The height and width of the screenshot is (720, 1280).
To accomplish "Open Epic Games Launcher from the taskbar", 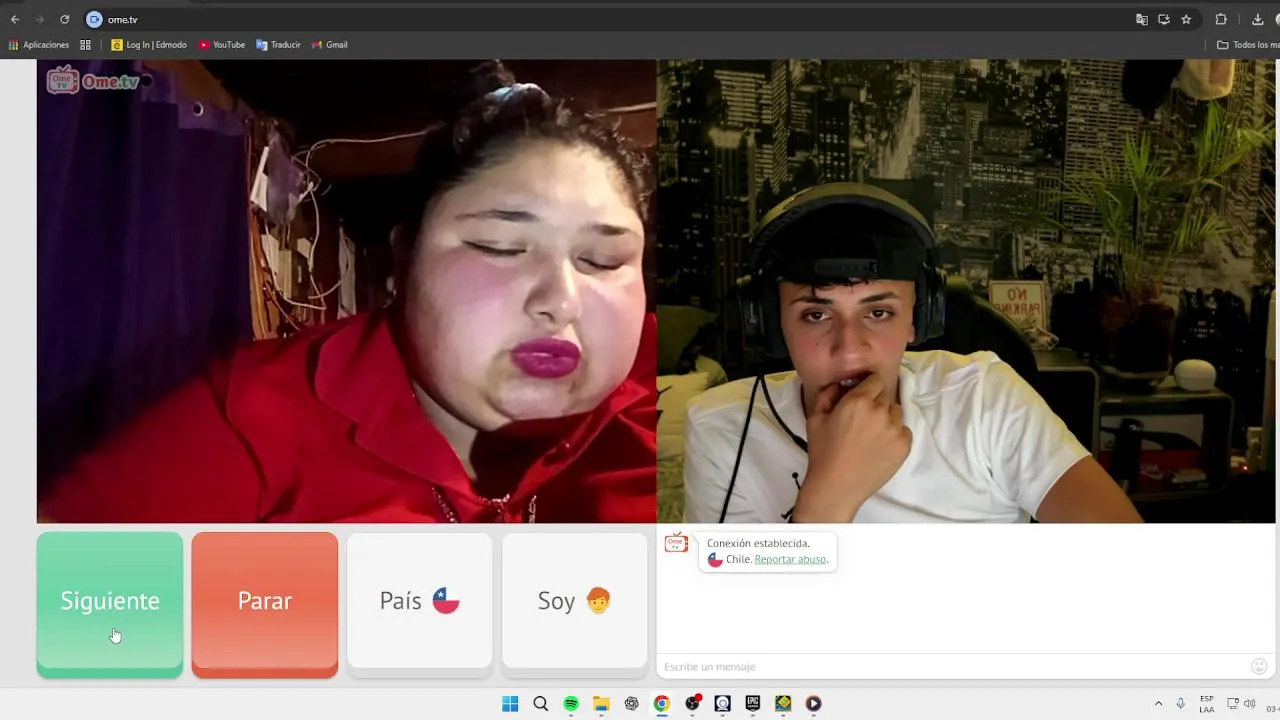I will (x=753, y=704).
